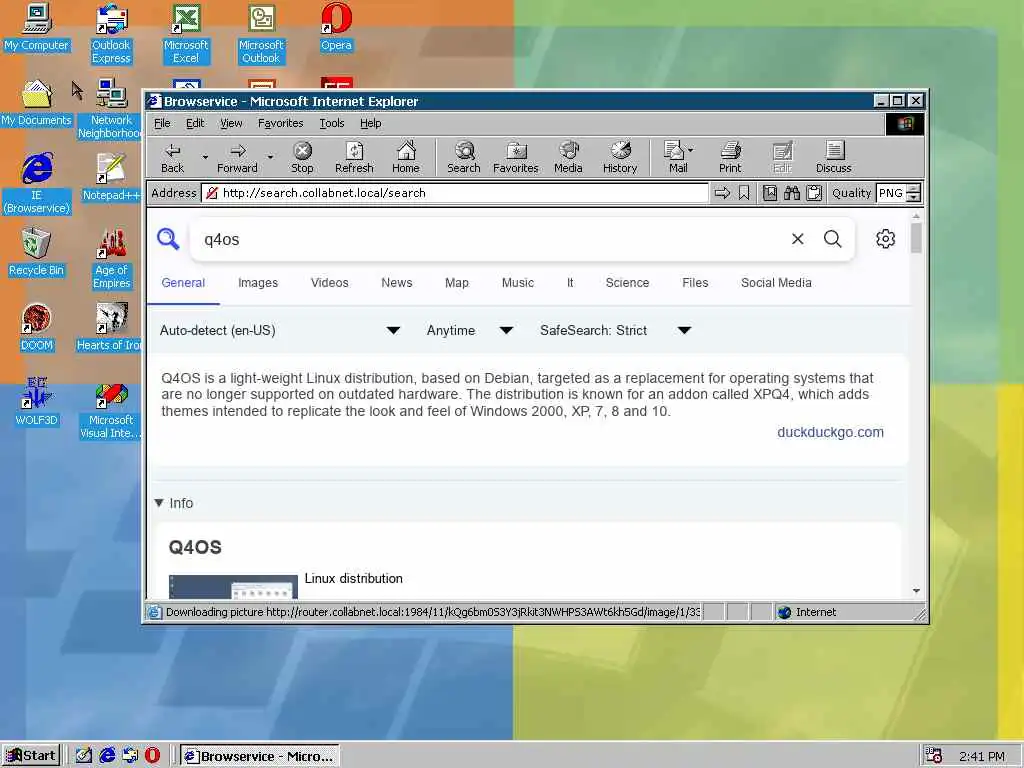Open the View menu
Viewport: 1024px width, 768px height.
(231, 123)
